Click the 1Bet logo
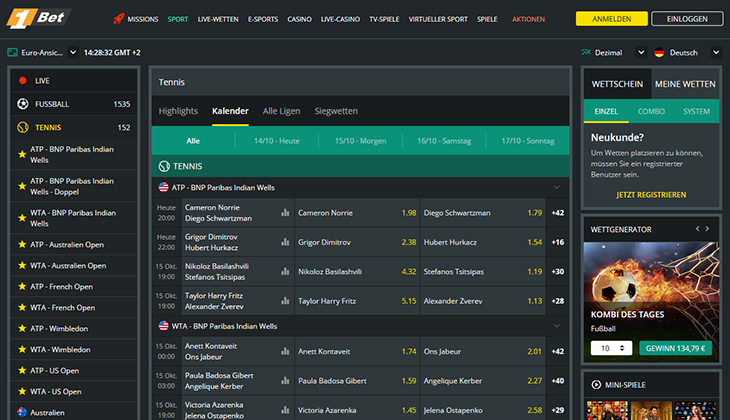Screen dimensions: 730x420 click(x=38, y=19)
